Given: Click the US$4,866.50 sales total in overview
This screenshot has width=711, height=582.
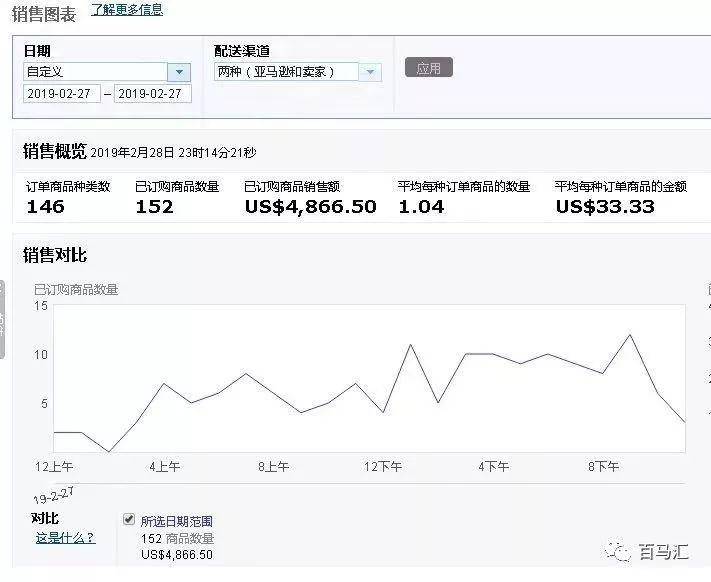Looking at the screenshot, I should pyautogui.click(x=310, y=207).
